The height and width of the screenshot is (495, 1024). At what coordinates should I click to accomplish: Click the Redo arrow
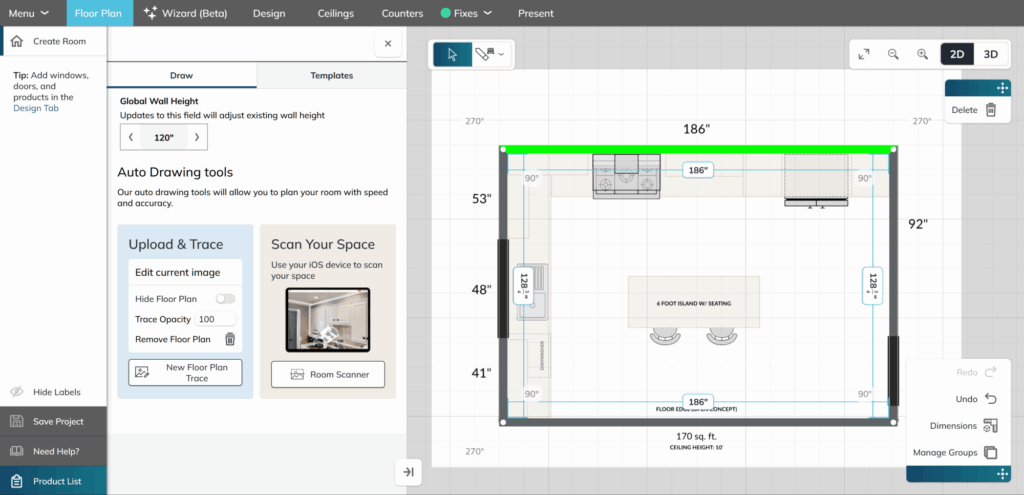coord(991,372)
